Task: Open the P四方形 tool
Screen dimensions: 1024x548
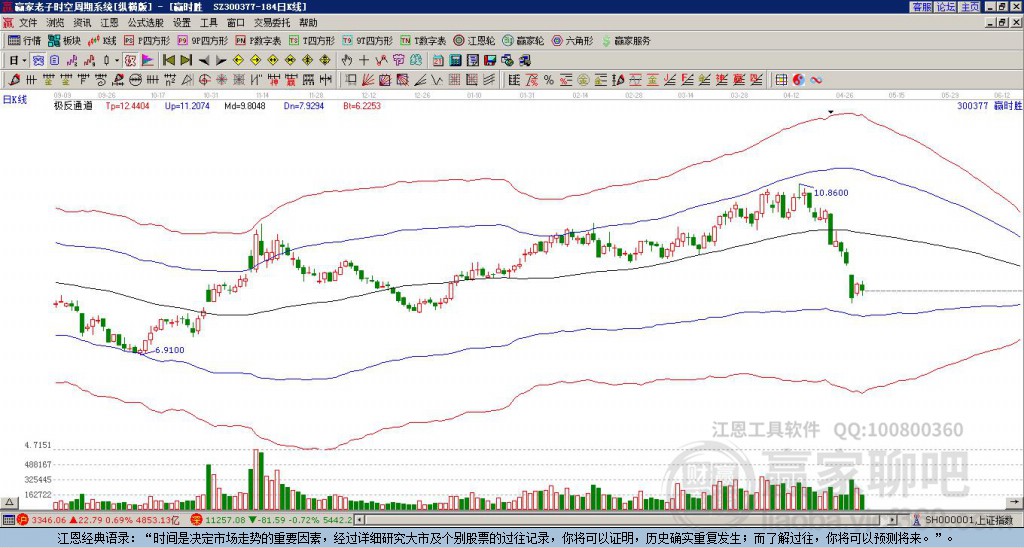Action: (x=147, y=40)
